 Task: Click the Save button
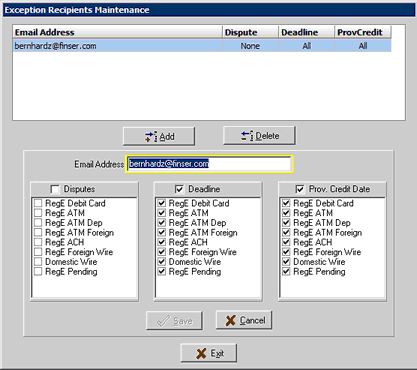coord(174,321)
